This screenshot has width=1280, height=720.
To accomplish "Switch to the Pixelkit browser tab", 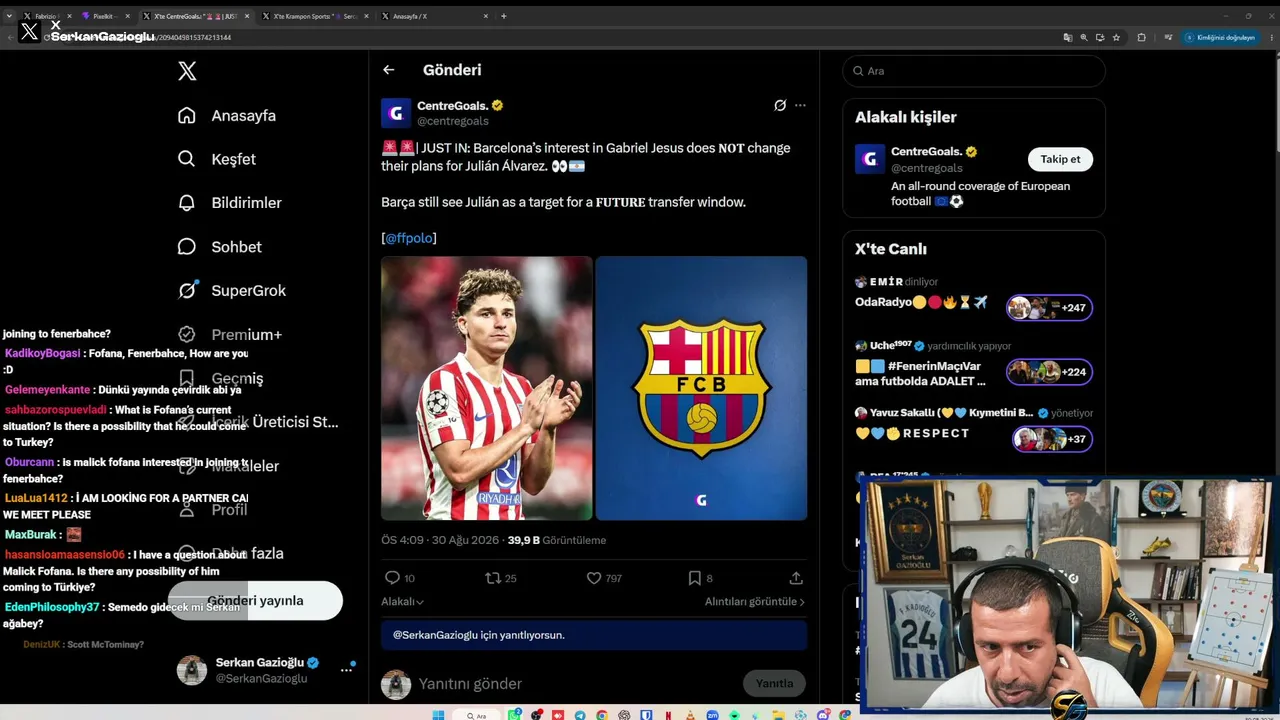I will (x=104, y=16).
